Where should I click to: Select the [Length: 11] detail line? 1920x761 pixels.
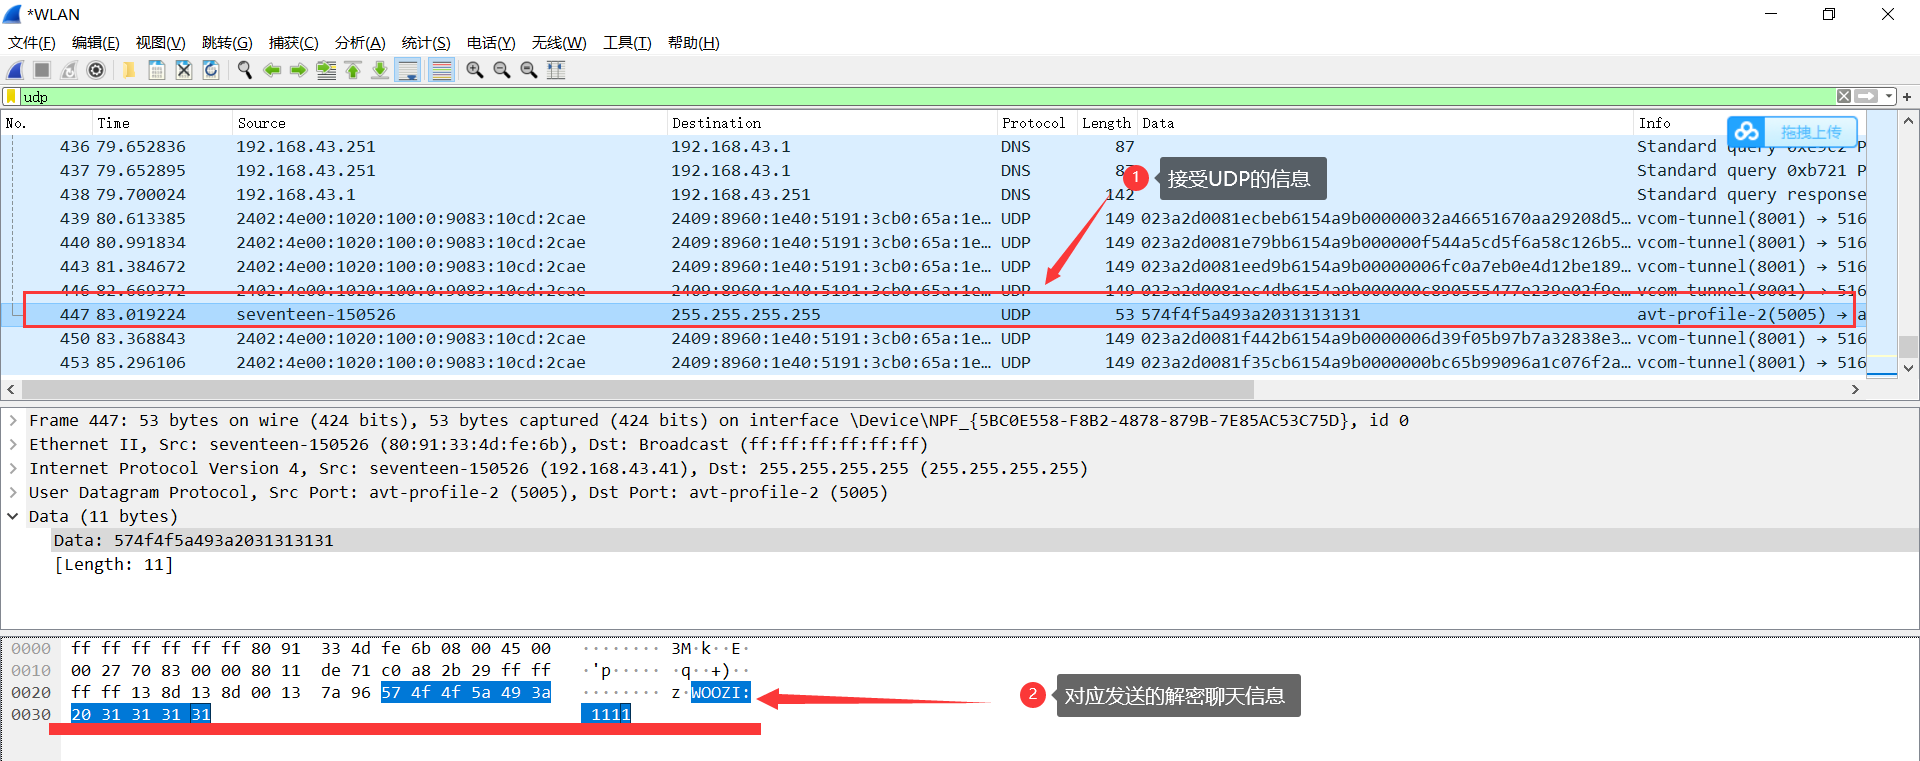(x=113, y=565)
